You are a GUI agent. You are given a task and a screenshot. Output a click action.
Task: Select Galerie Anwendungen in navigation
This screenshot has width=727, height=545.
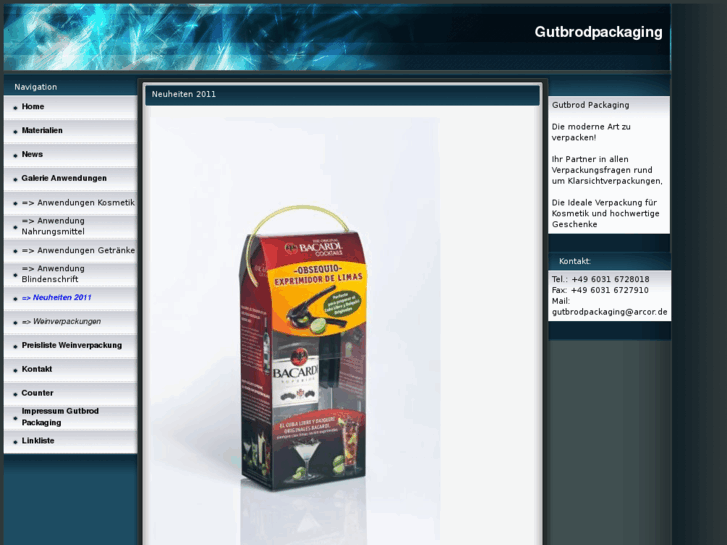click(64, 178)
